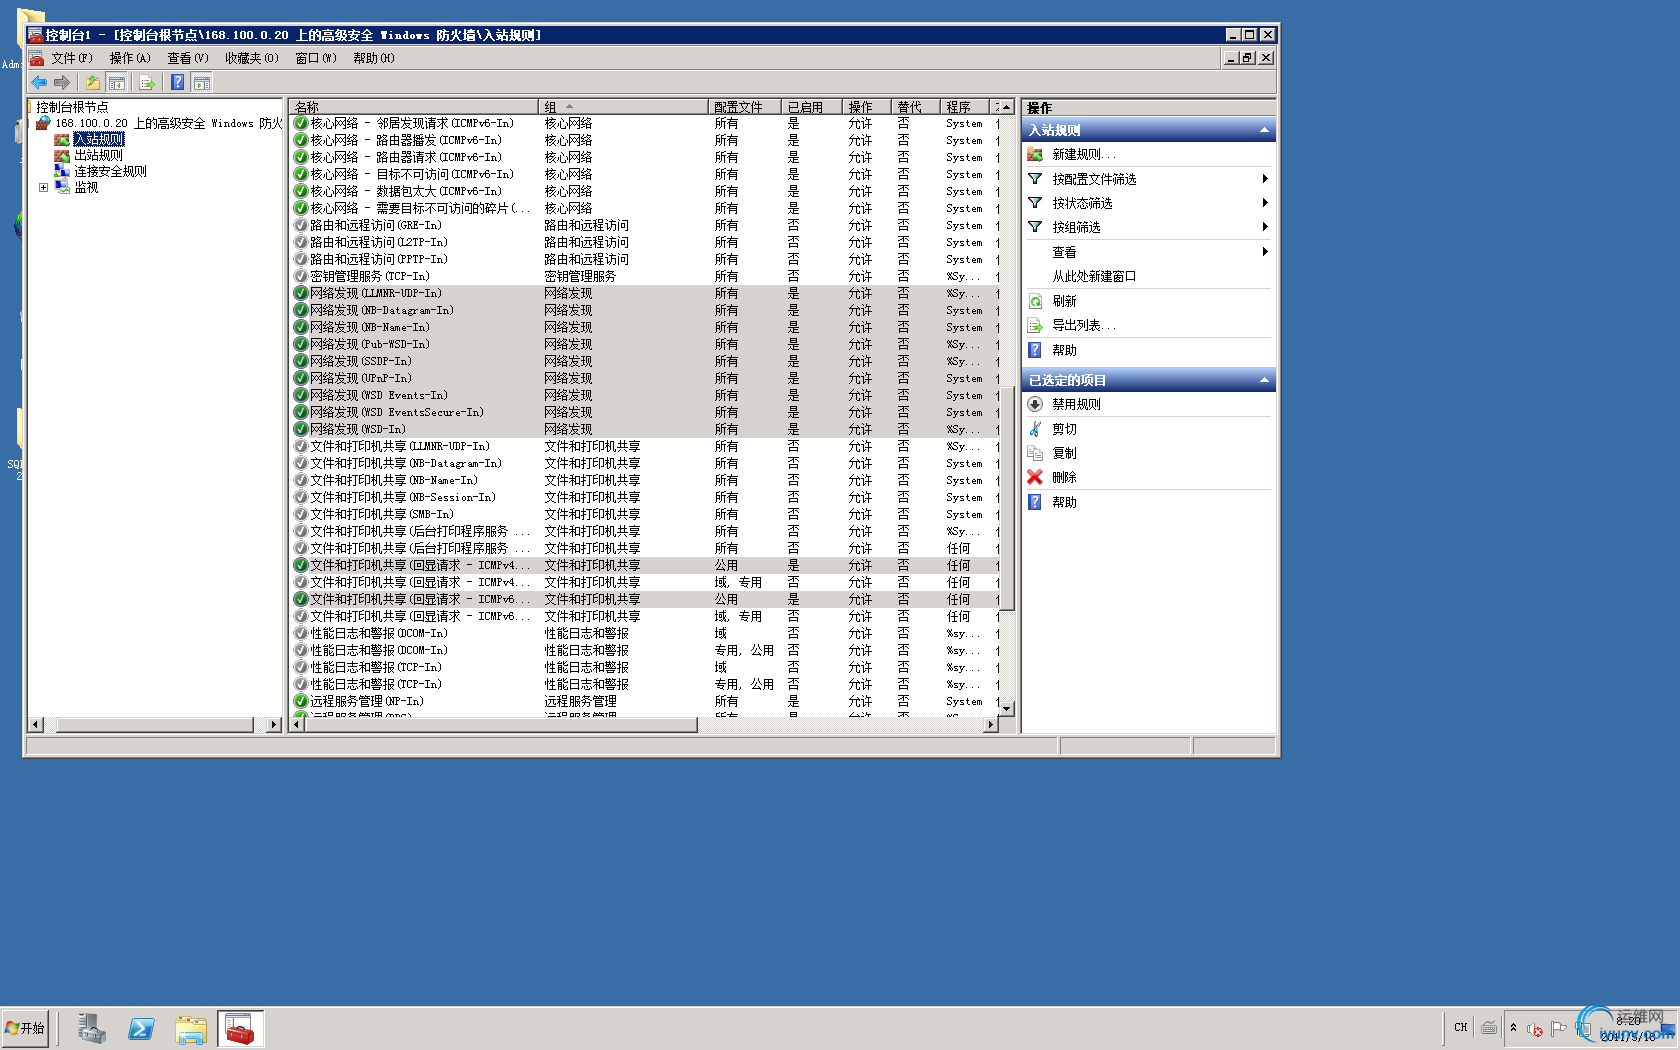
Task: Open the 查看(V) menu in the menu bar
Action: click(188, 58)
